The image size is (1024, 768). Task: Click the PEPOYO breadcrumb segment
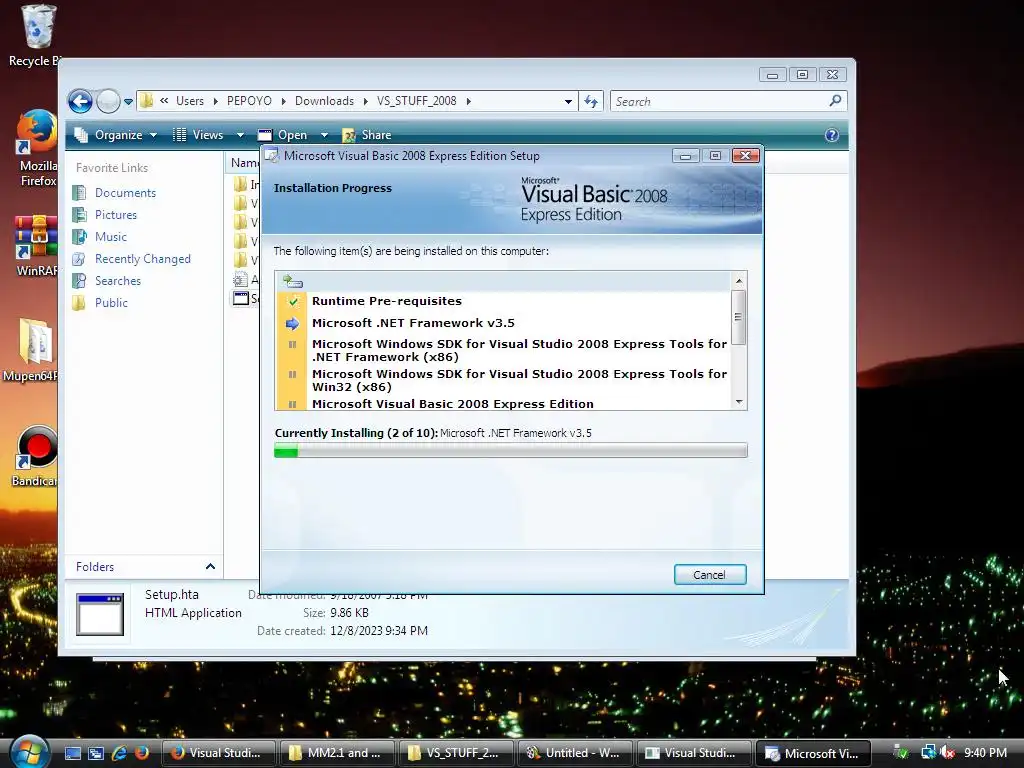[249, 101]
